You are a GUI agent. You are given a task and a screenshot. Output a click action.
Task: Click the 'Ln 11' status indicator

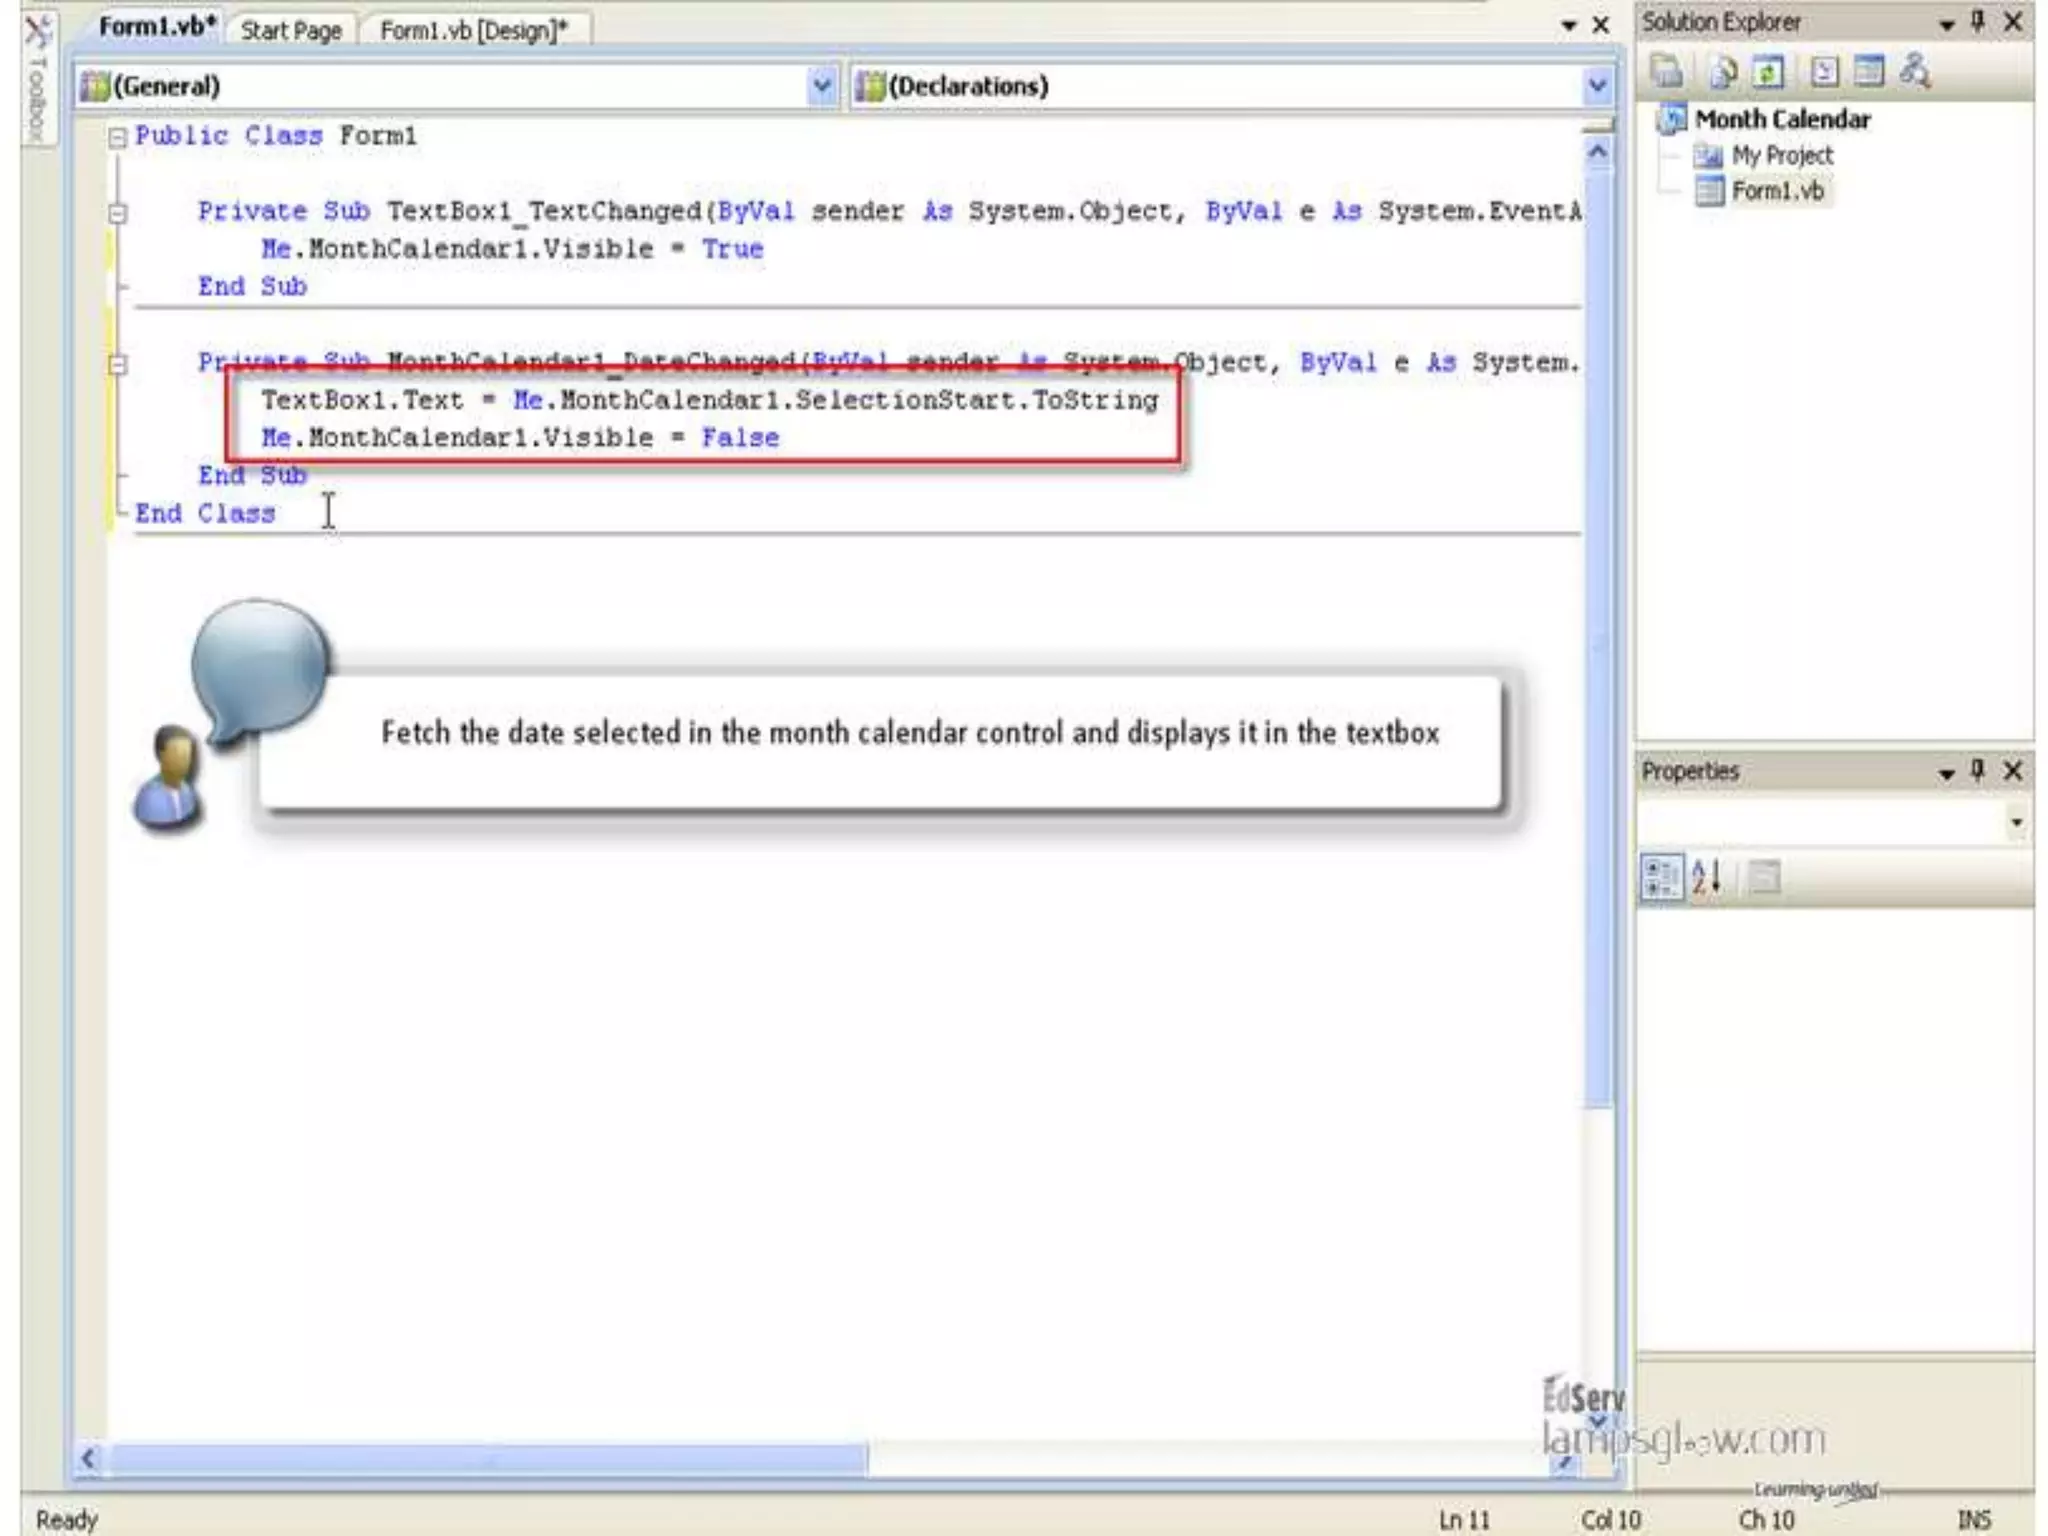1464,1519
